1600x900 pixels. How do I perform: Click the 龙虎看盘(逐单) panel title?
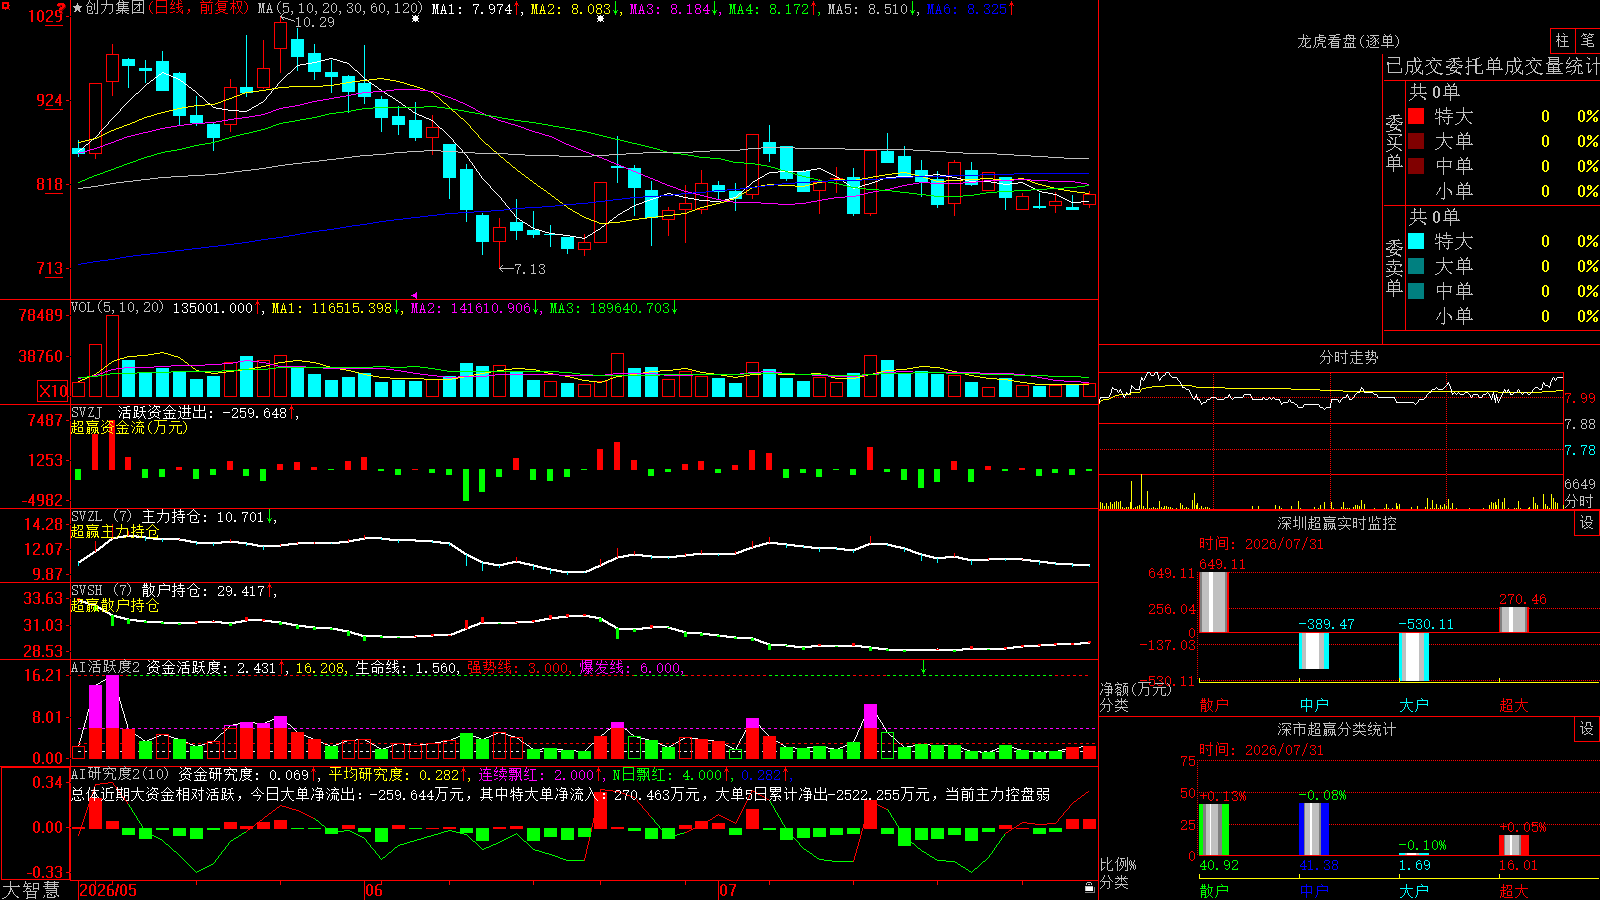[x=1348, y=41]
